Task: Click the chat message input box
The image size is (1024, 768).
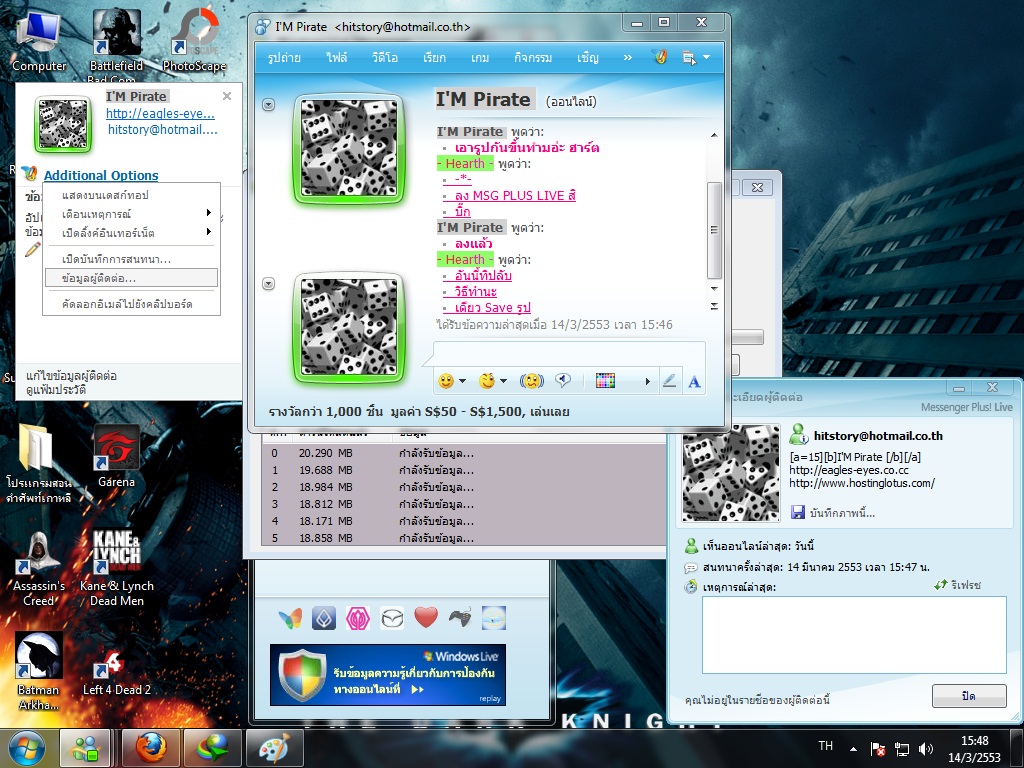Action: pos(569,354)
